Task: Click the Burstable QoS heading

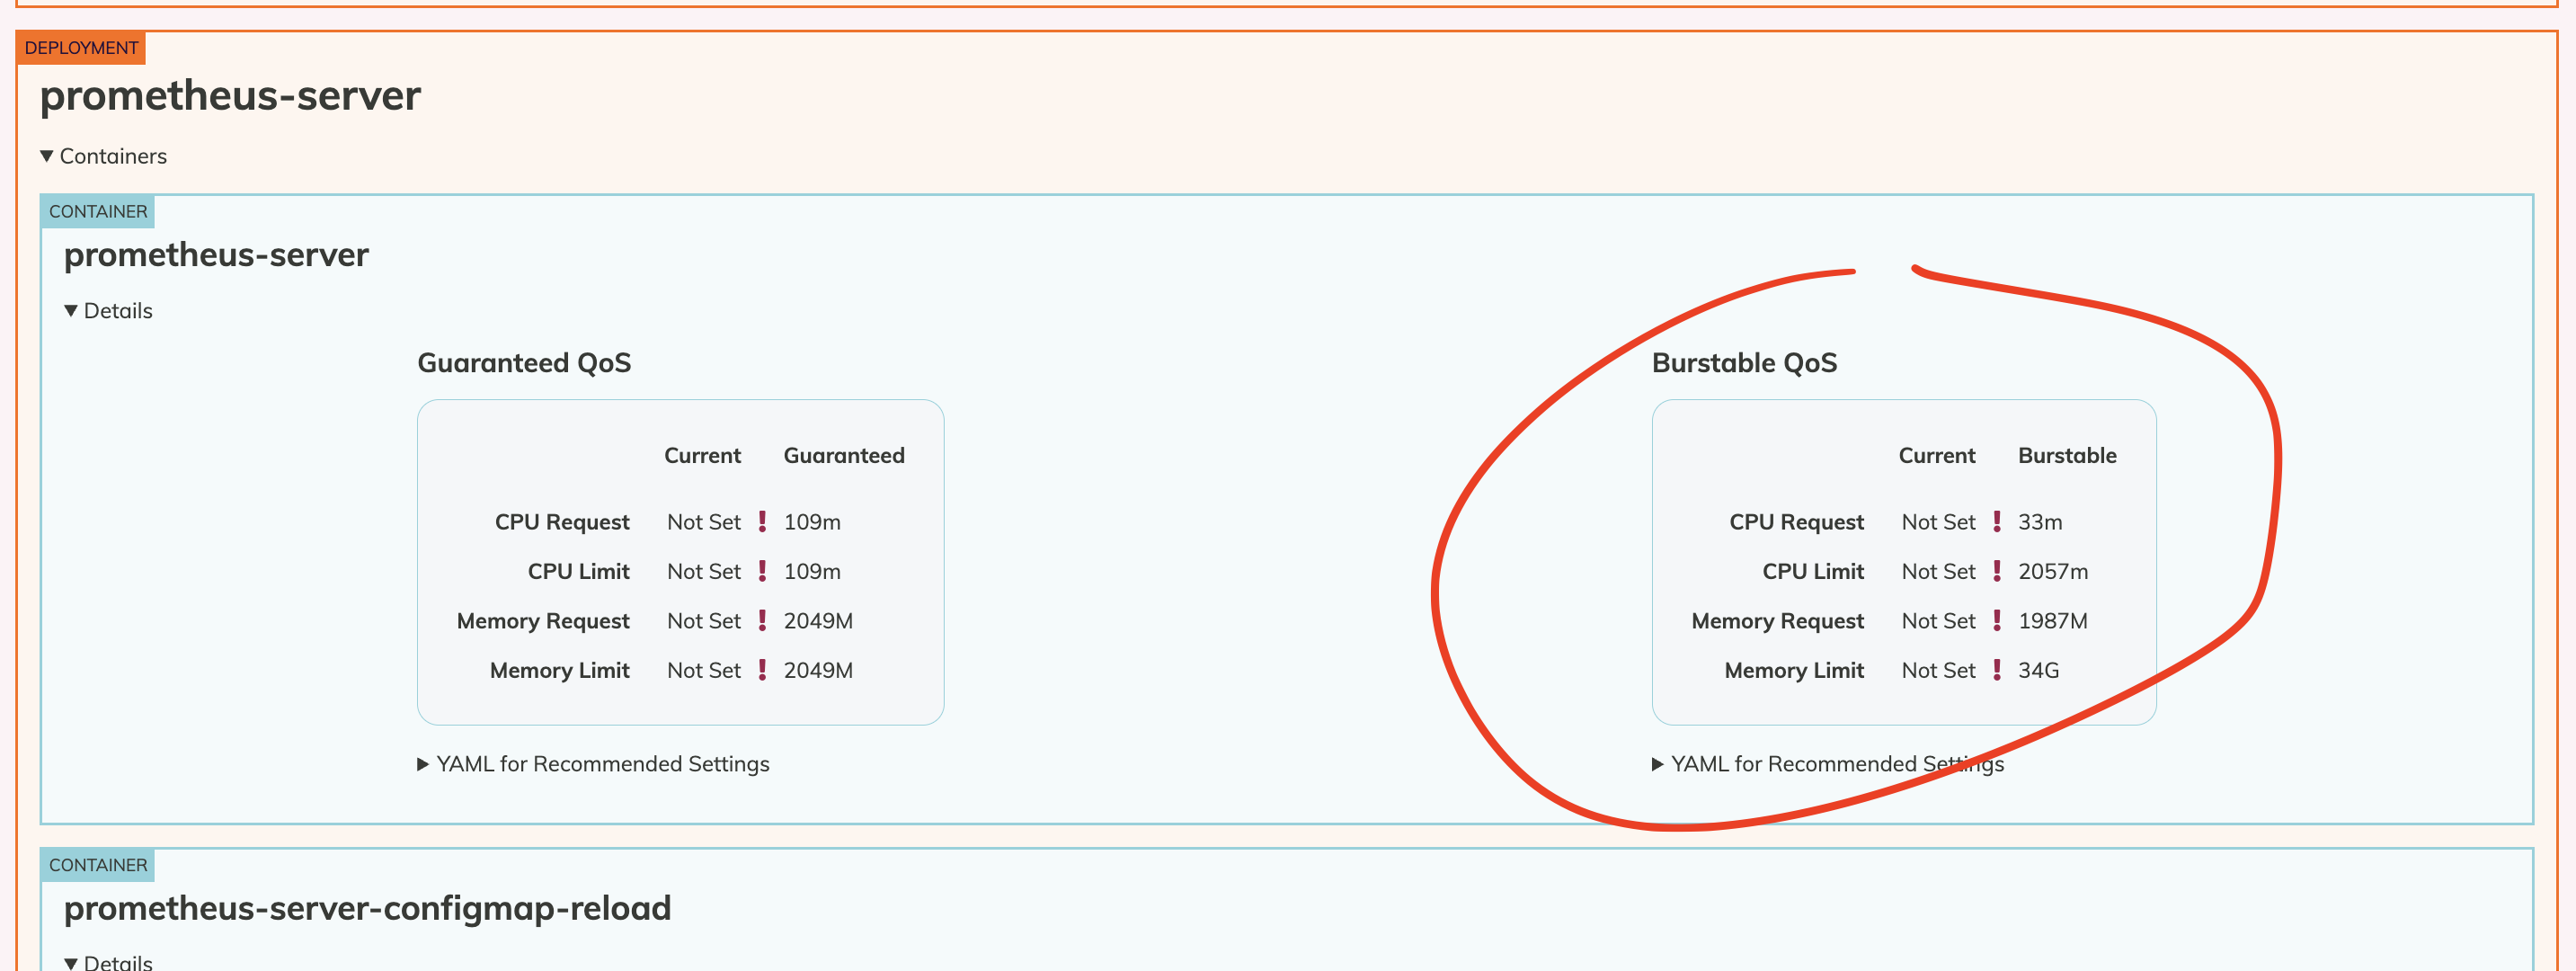Action: [1744, 363]
